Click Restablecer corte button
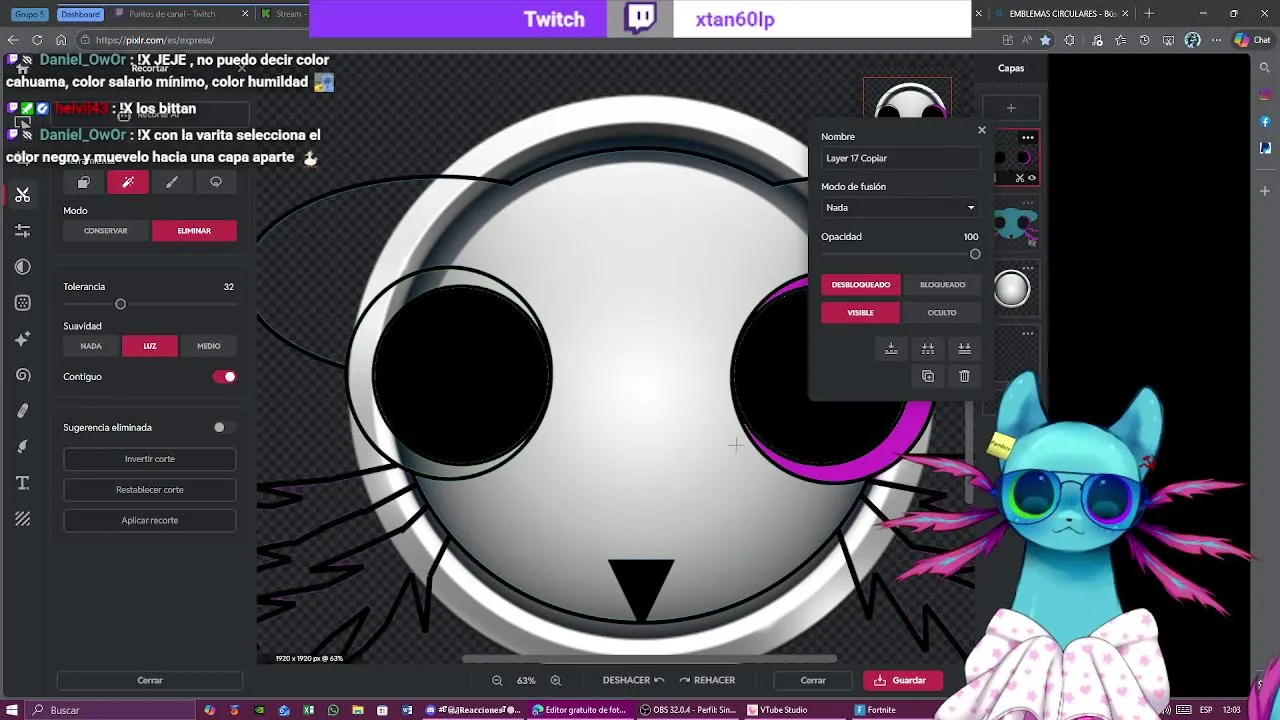Viewport: 1280px width, 720px height. click(150, 490)
